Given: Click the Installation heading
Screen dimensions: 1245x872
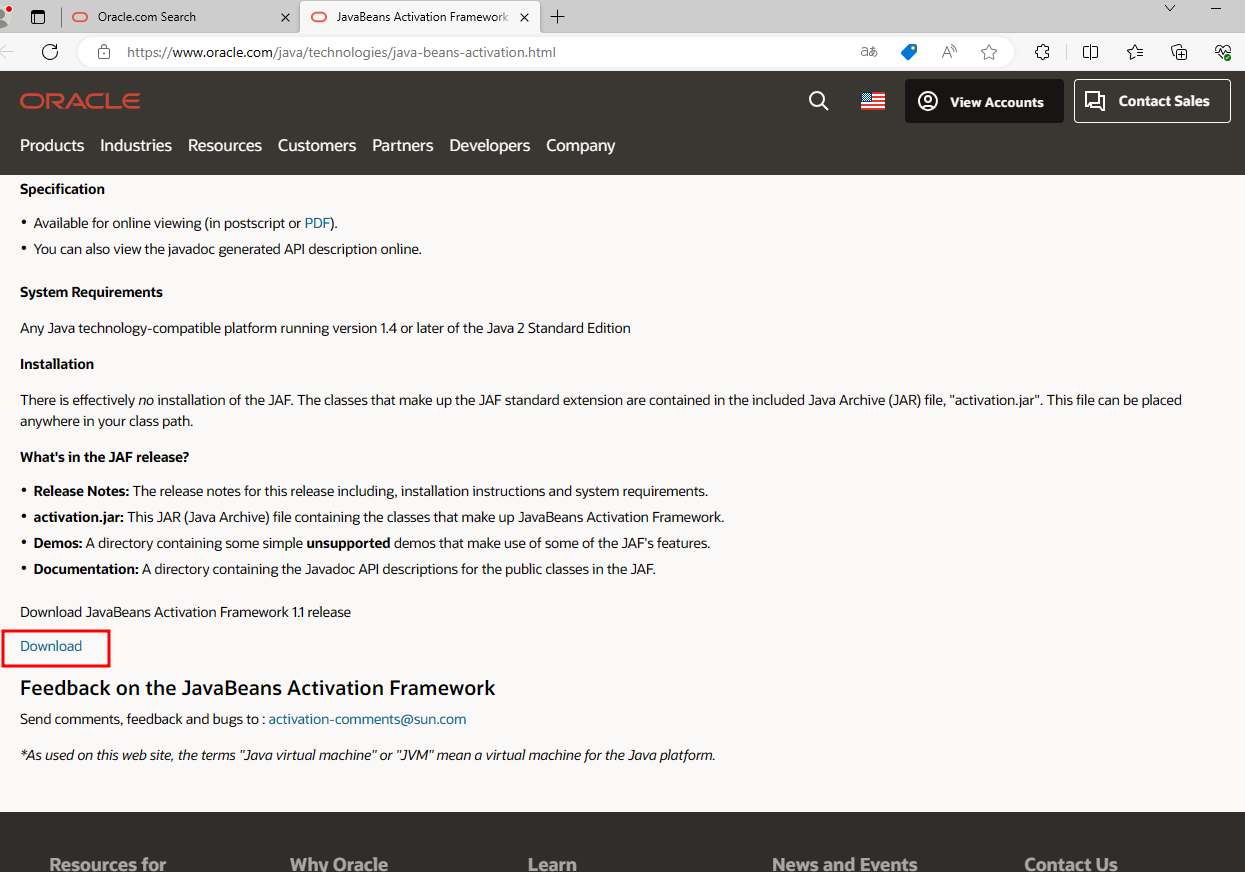Looking at the screenshot, I should pyautogui.click(x=57, y=364).
